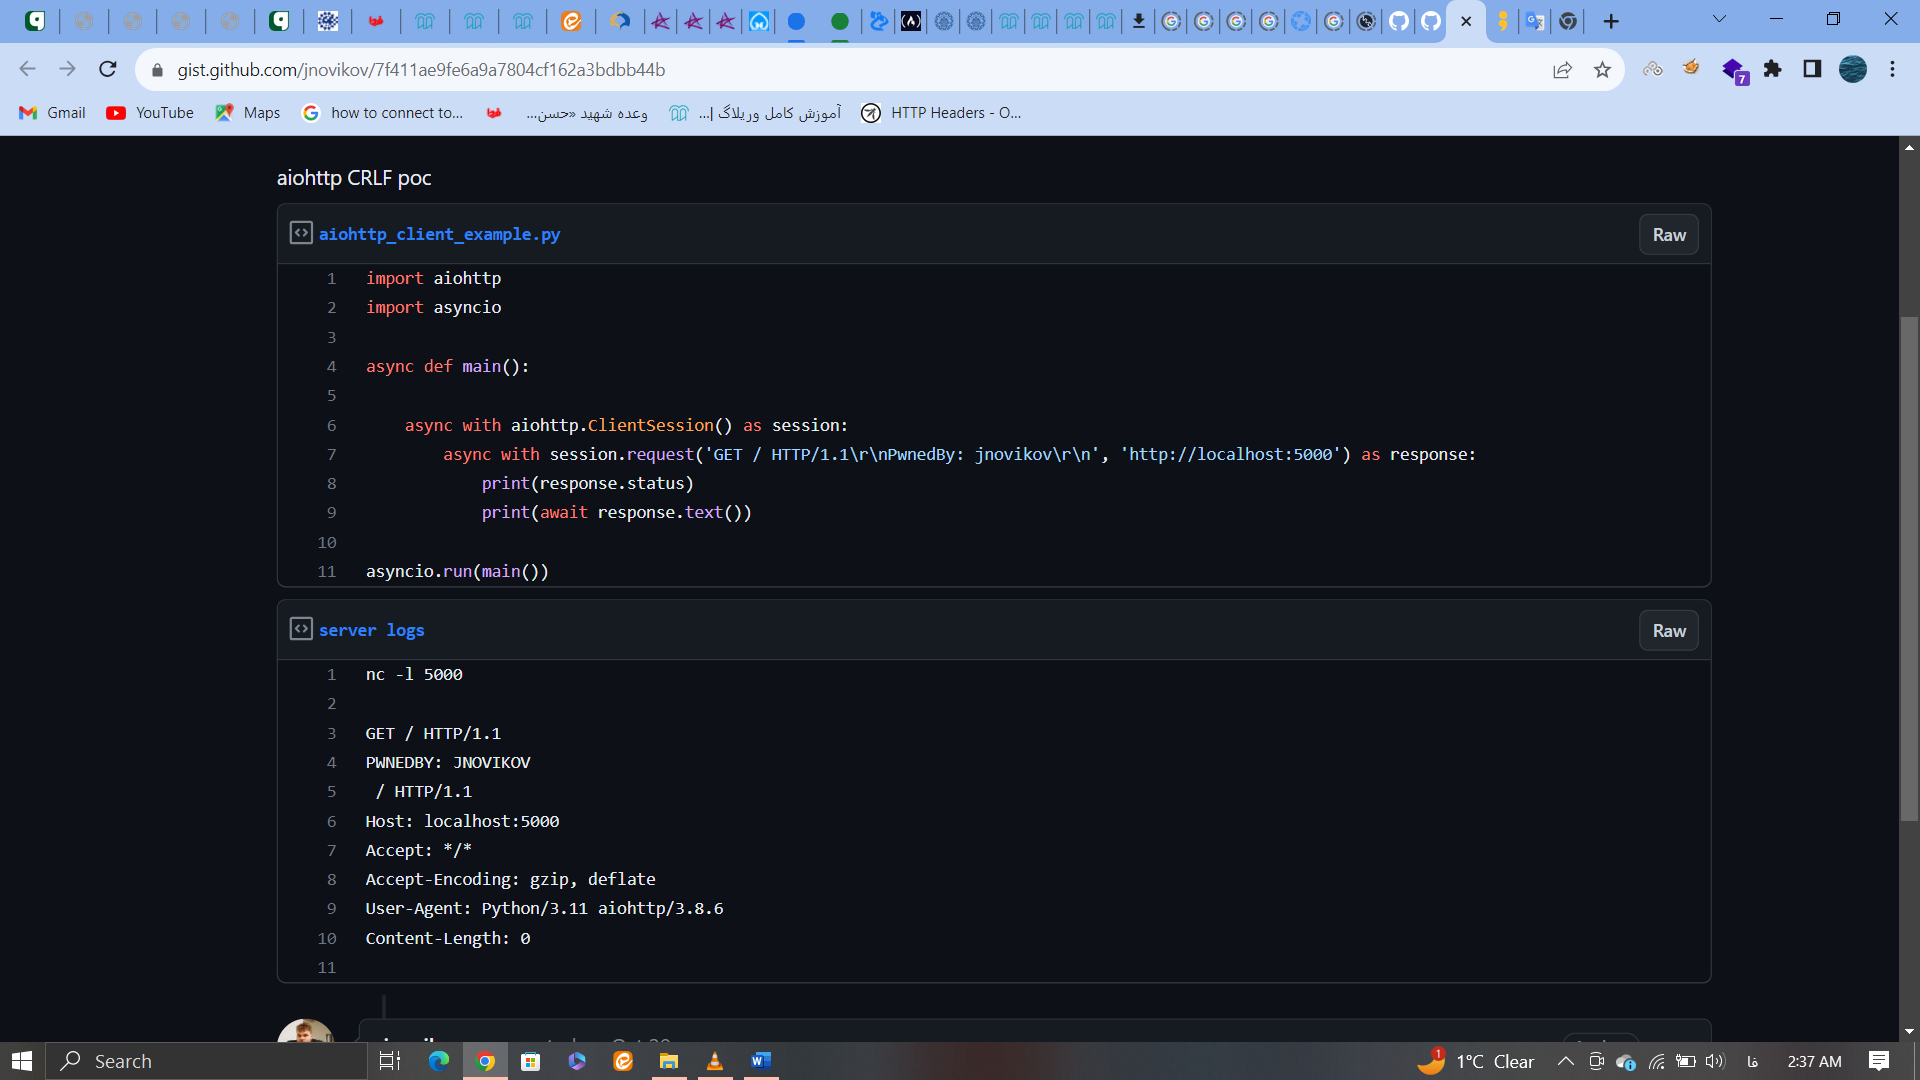Click the scrollbar down arrow

1909,1032
